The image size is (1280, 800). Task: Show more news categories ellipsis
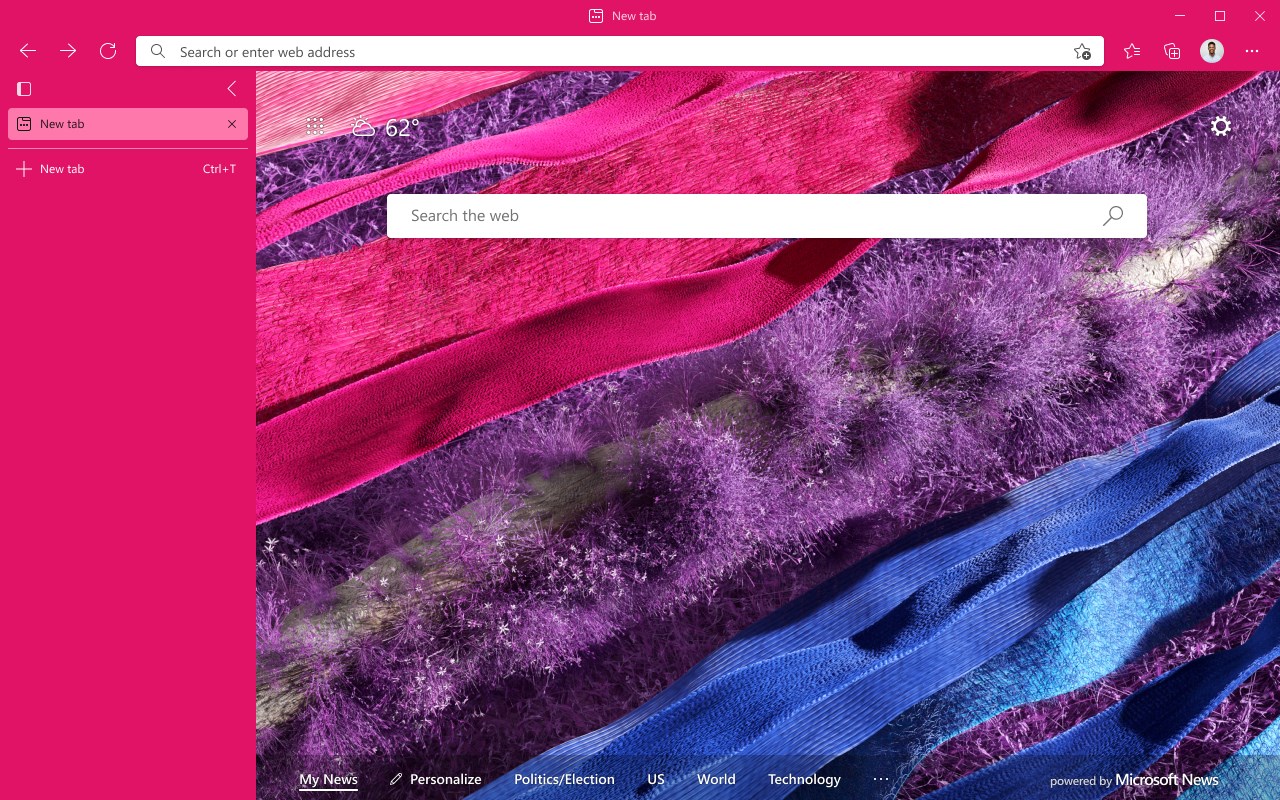pyautogui.click(x=881, y=779)
